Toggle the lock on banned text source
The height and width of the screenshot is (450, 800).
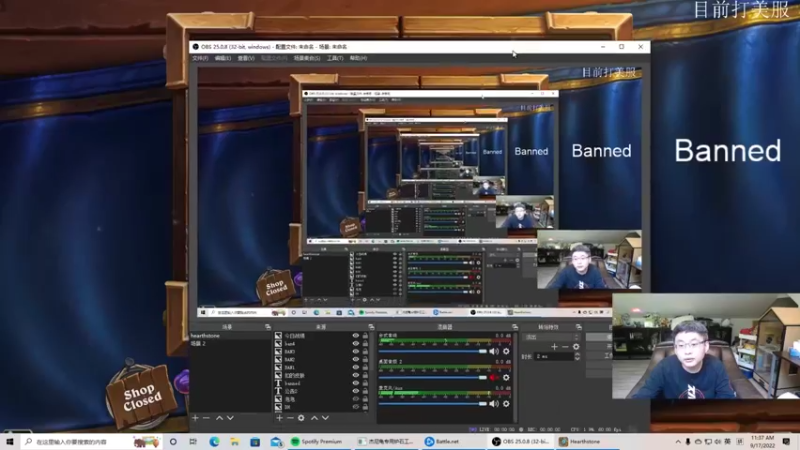click(x=365, y=383)
